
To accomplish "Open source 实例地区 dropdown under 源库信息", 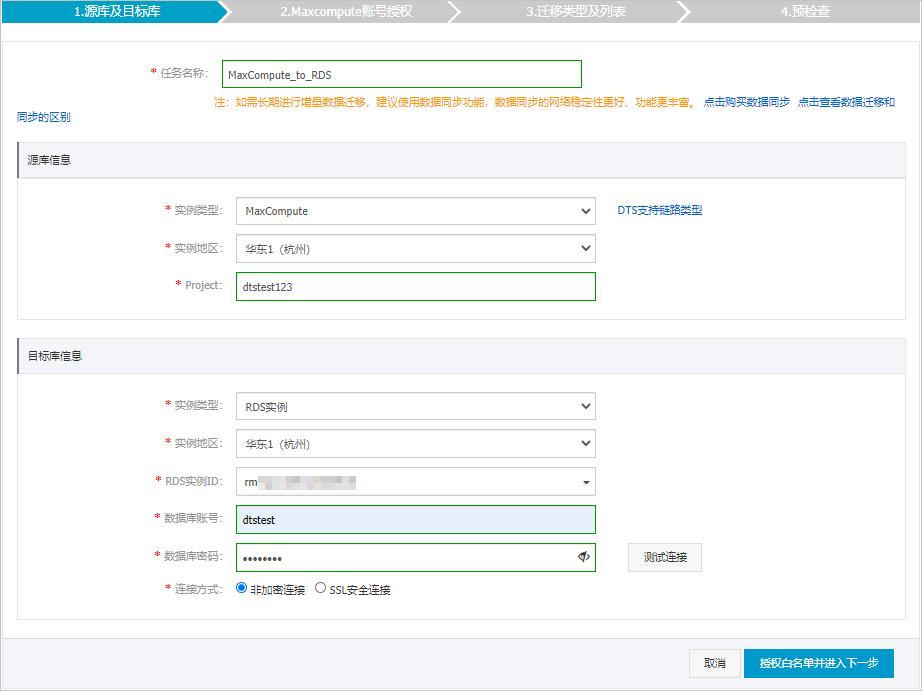I will (416, 249).
